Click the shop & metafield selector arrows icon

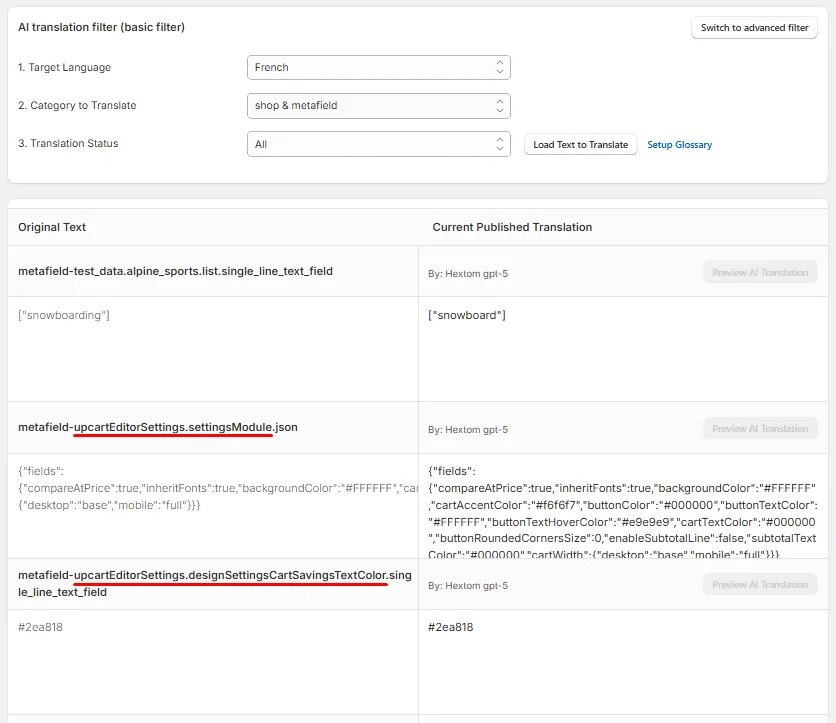pos(500,106)
